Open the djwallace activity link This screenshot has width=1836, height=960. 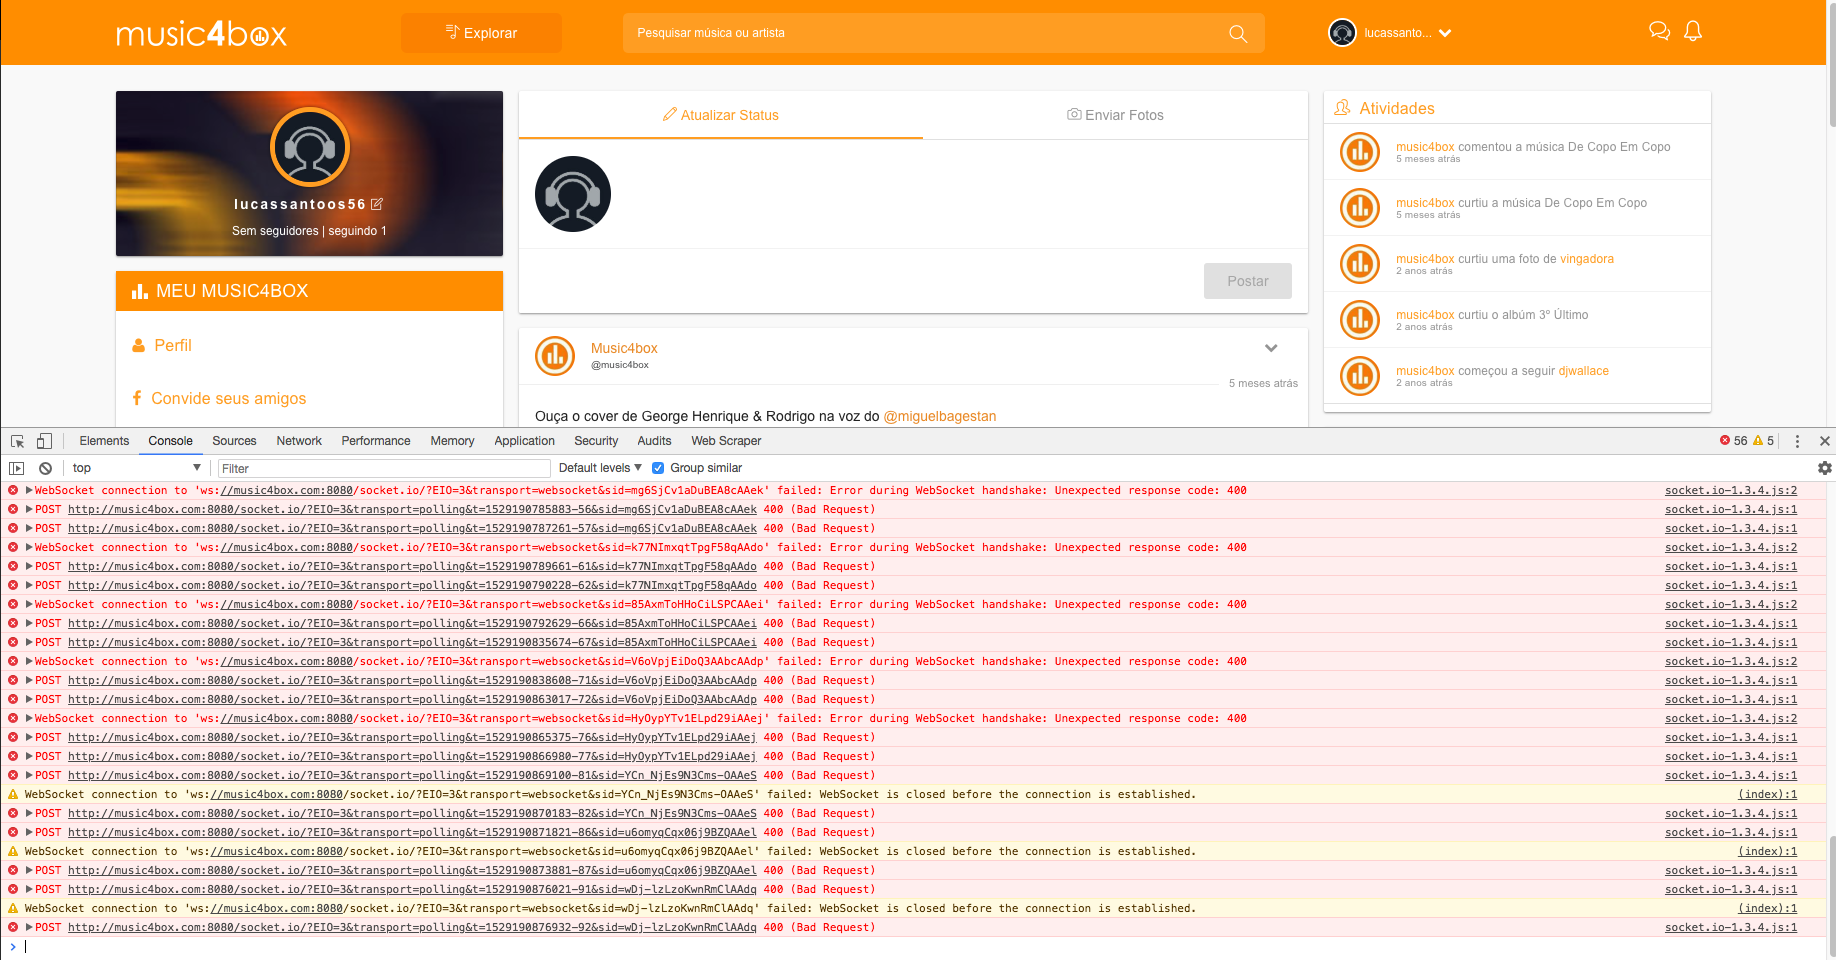click(x=1584, y=371)
